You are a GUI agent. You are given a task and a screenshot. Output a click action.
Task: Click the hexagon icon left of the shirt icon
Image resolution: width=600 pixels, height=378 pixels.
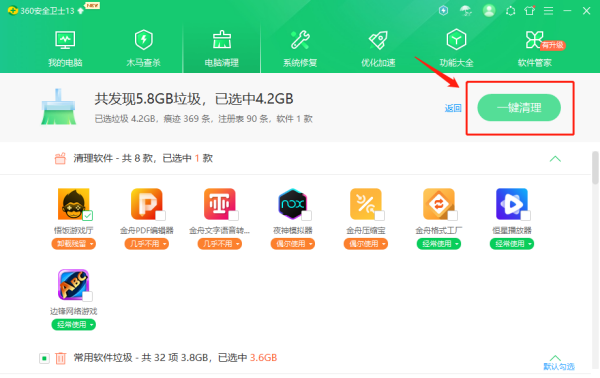[x=510, y=11]
